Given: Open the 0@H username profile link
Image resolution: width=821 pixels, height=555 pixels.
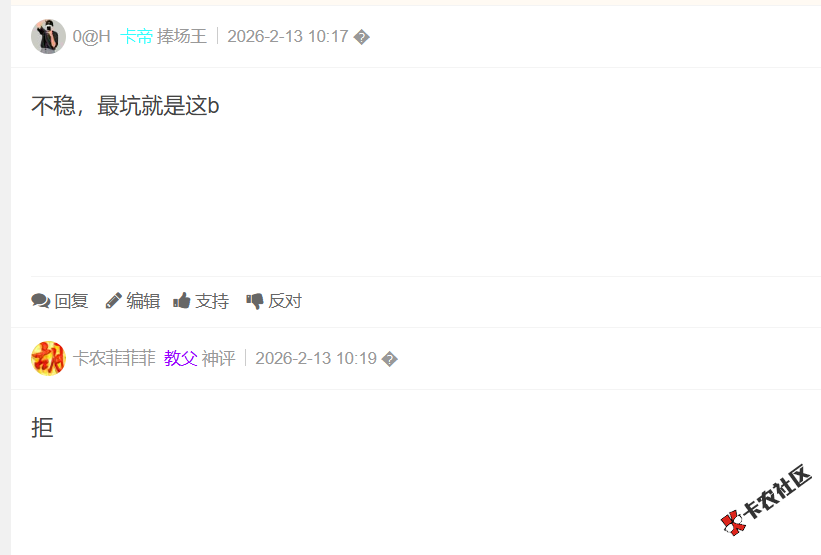Looking at the screenshot, I should [x=92, y=37].
